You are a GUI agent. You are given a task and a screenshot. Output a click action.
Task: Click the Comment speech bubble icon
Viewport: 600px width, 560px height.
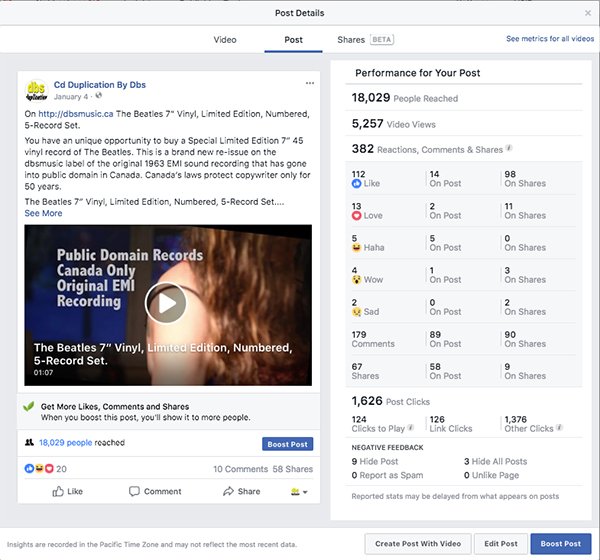coord(134,491)
